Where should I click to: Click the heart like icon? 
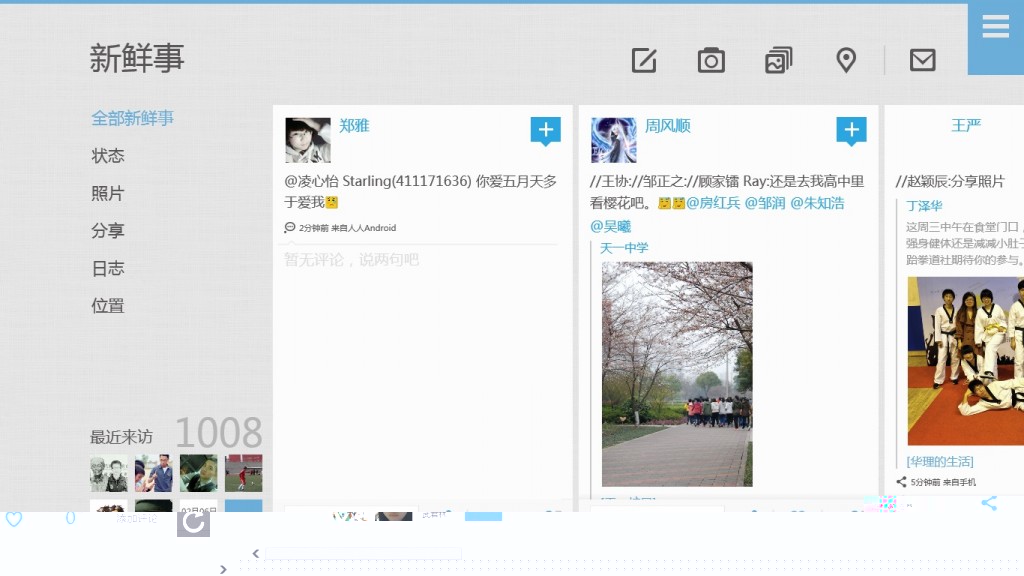coord(14,519)
